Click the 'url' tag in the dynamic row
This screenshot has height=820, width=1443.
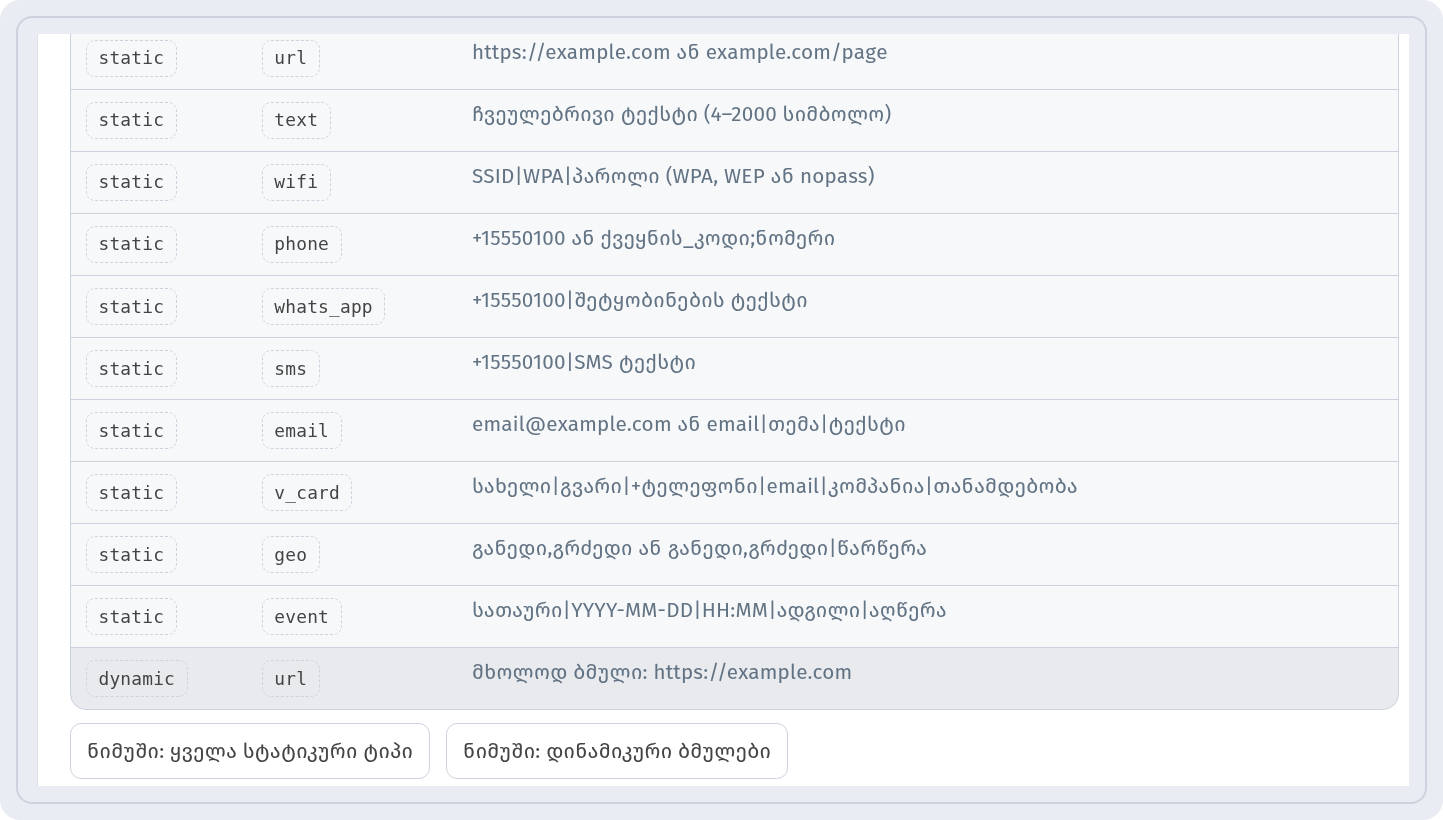click(x=291, y=679)
